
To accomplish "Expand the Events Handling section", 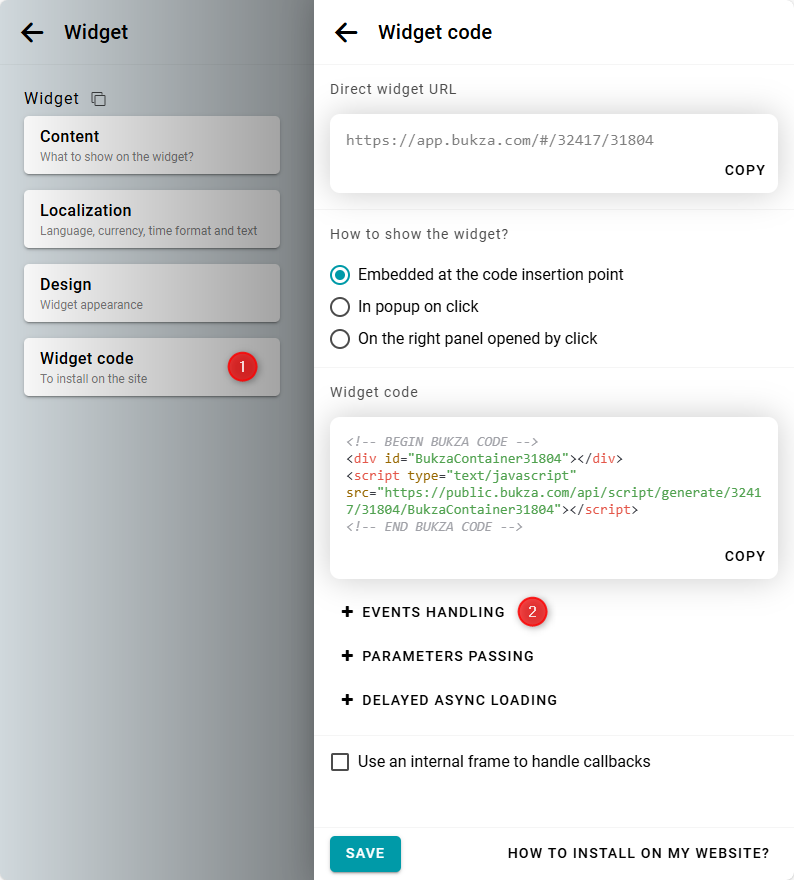I will coord(433,612).
